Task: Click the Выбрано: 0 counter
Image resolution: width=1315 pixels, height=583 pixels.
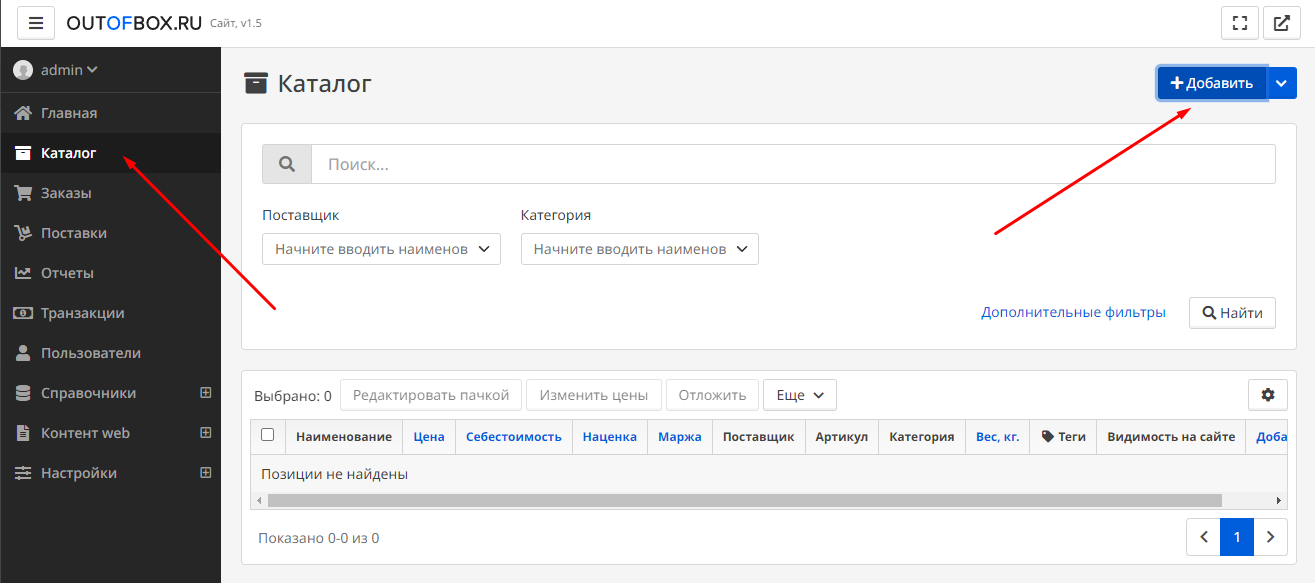Action: click(x=292, y=396)
